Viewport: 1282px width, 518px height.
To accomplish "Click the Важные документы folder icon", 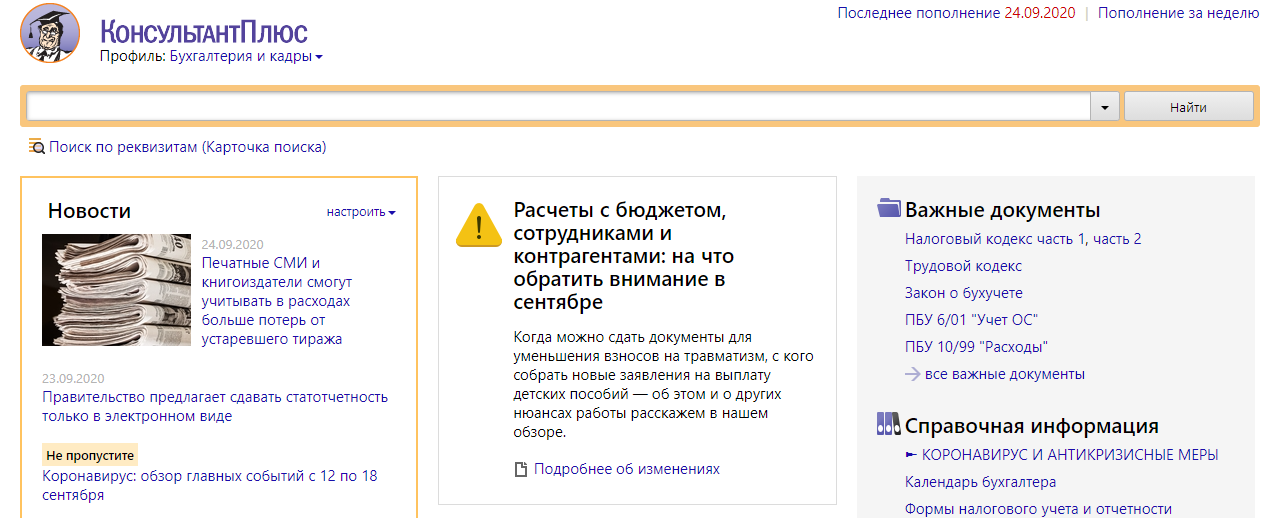I will 888,209.
